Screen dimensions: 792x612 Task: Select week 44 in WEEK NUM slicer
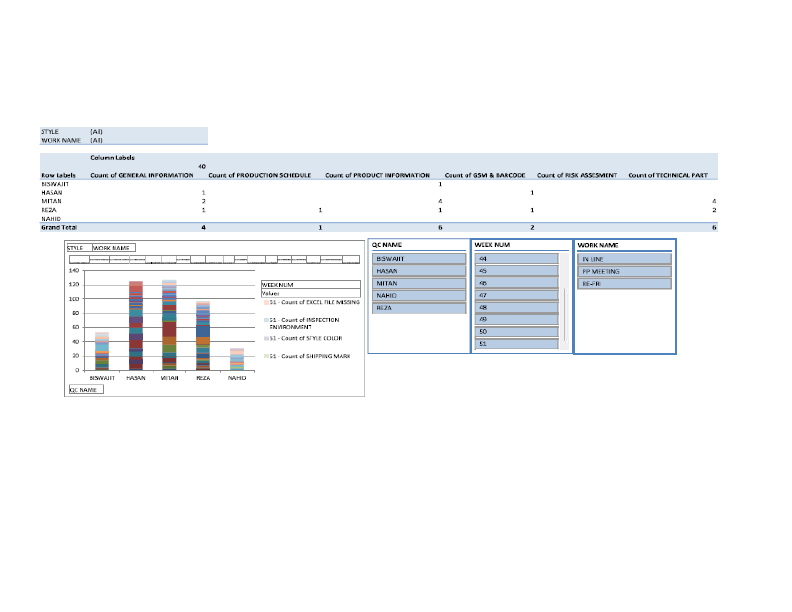click(x=517, y=259)
